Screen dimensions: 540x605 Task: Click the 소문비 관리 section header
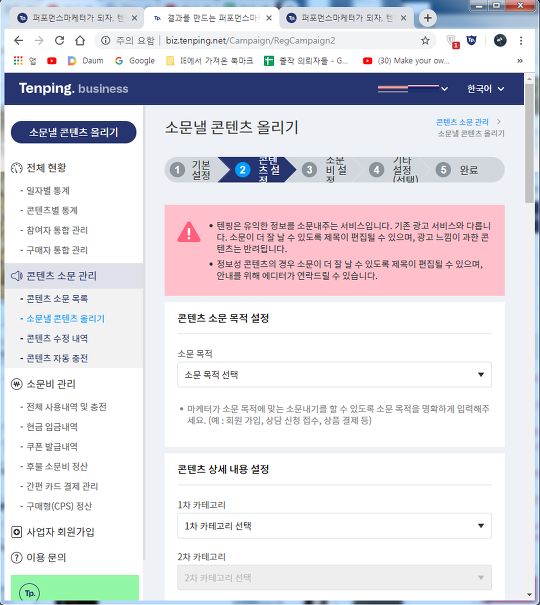(x=43, y=384)
